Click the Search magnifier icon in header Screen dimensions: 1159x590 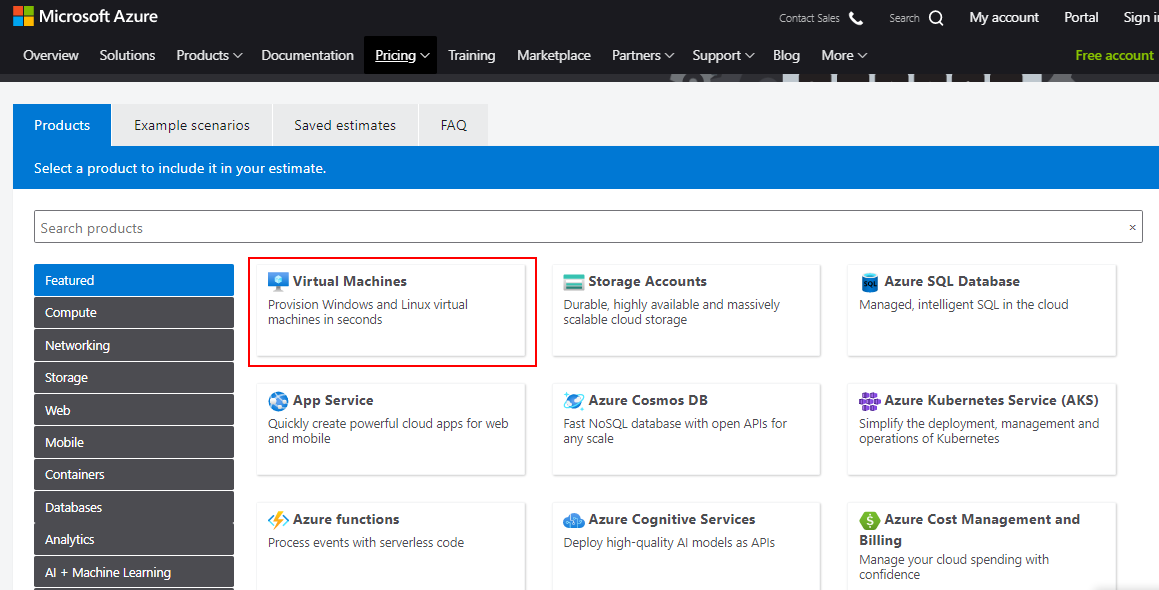(x=935, y=18)
